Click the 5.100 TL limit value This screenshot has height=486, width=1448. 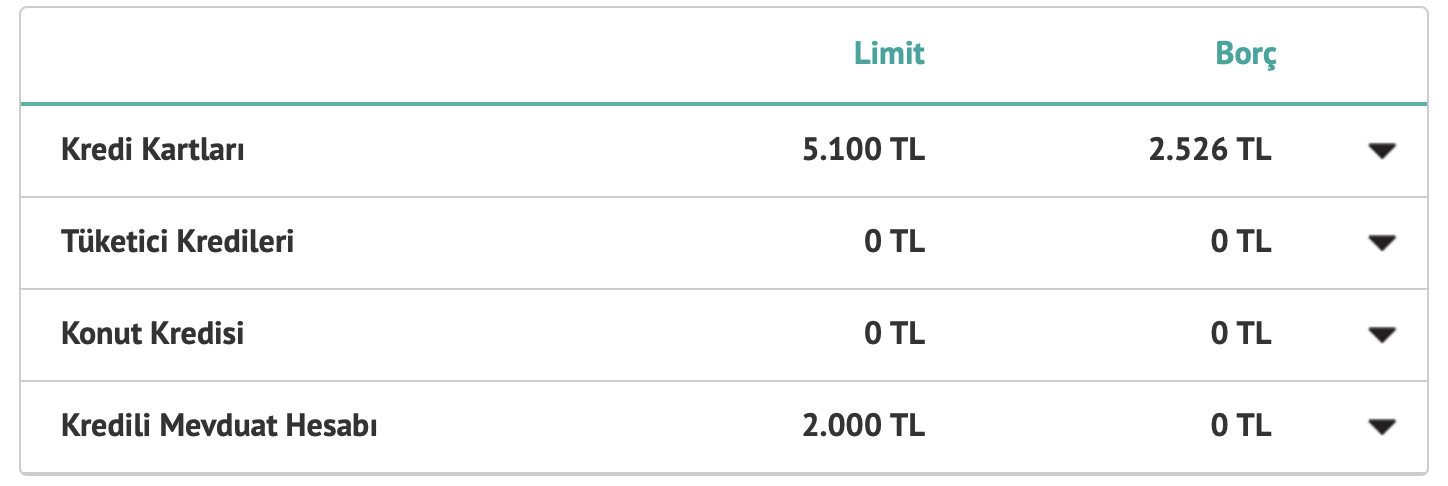pyautogui.click(x=864, y=151)
